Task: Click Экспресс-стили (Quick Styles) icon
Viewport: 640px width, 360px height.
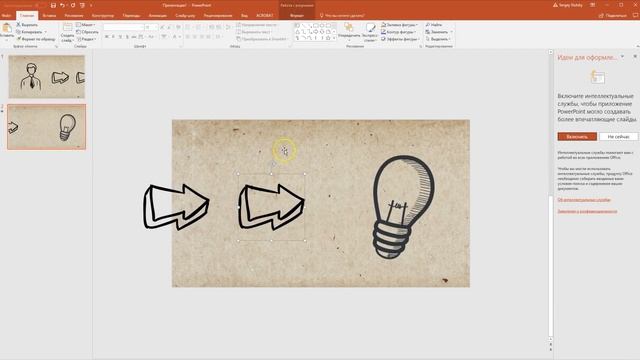Action: coord(370,27)
